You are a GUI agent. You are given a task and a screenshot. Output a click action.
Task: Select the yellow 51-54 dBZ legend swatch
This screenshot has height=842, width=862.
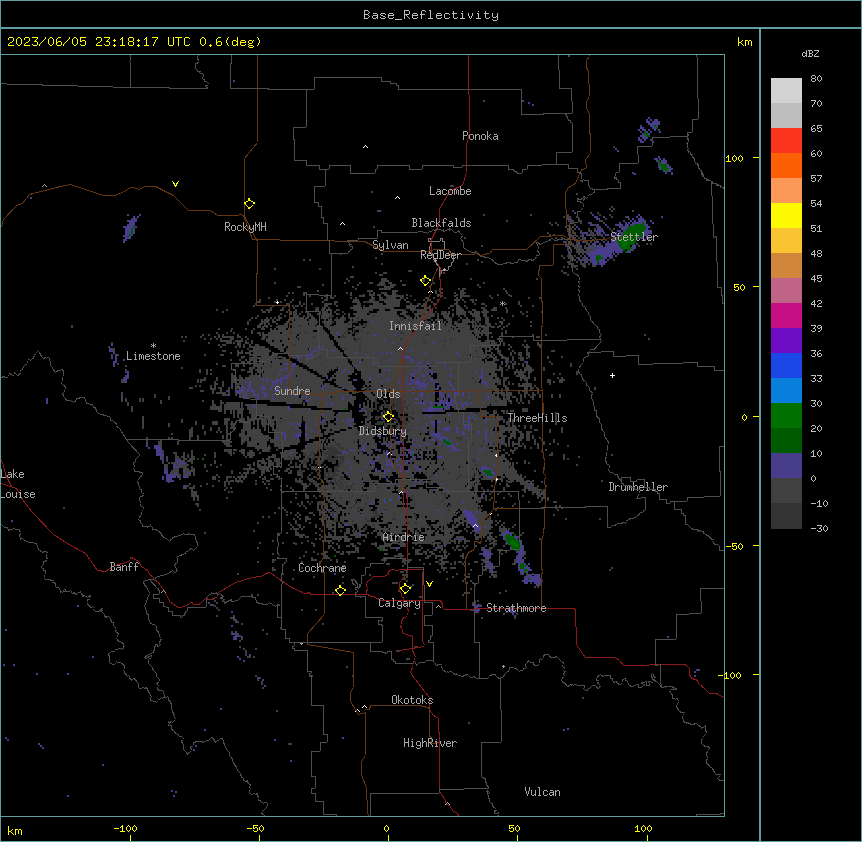(x=786, y=215)
